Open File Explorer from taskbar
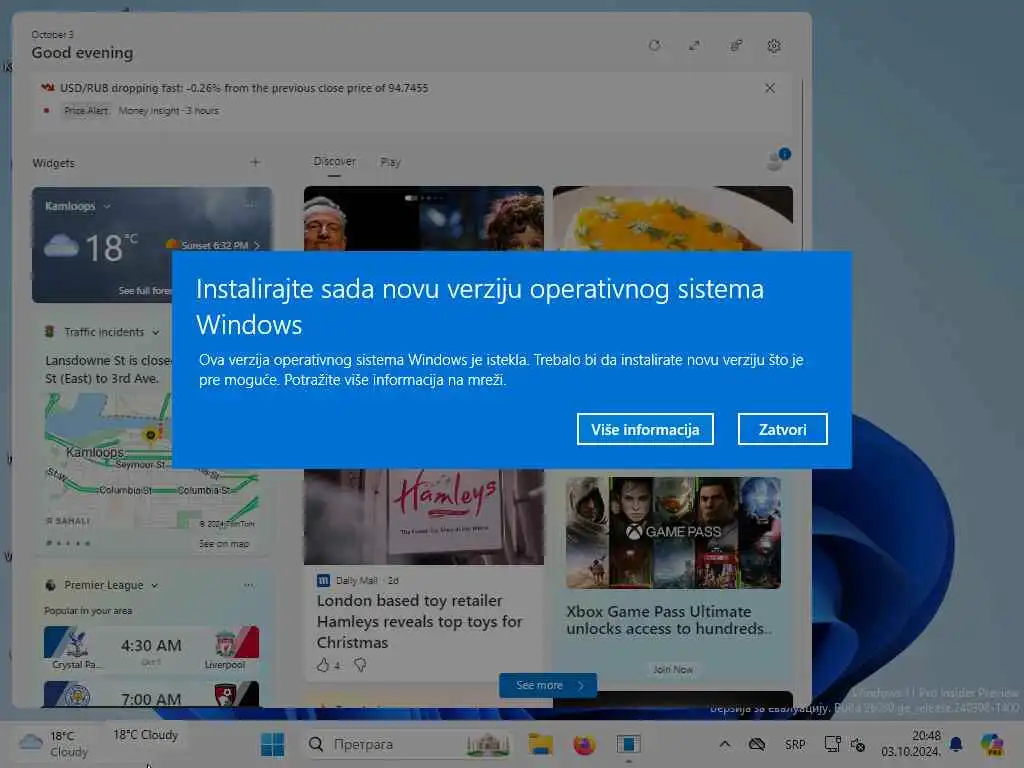Viewport: 1024px width, 768px height. point(541,744)
